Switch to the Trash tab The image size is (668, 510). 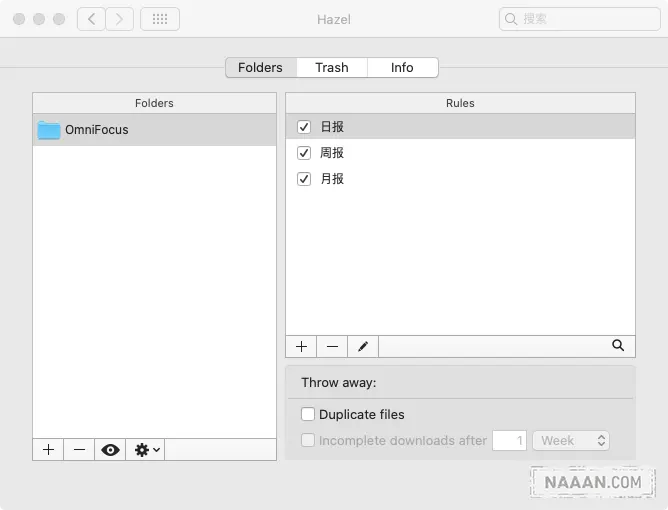(331, 68)
